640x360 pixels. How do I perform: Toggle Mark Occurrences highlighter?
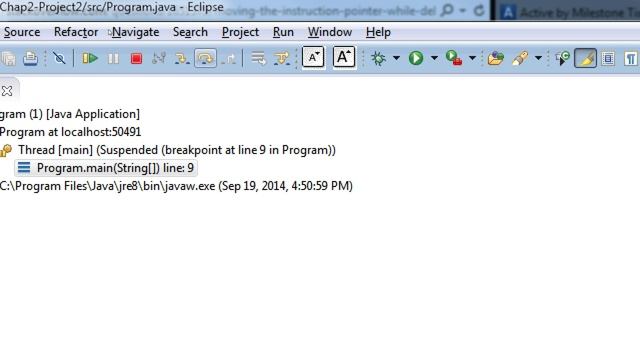click(x=585, y=58)
